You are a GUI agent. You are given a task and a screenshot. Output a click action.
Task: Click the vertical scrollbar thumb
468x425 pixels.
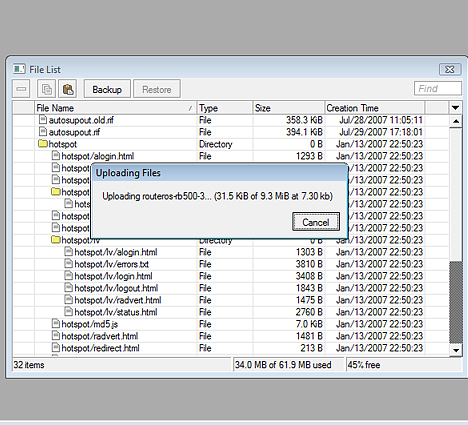click(x=456, y=302)
